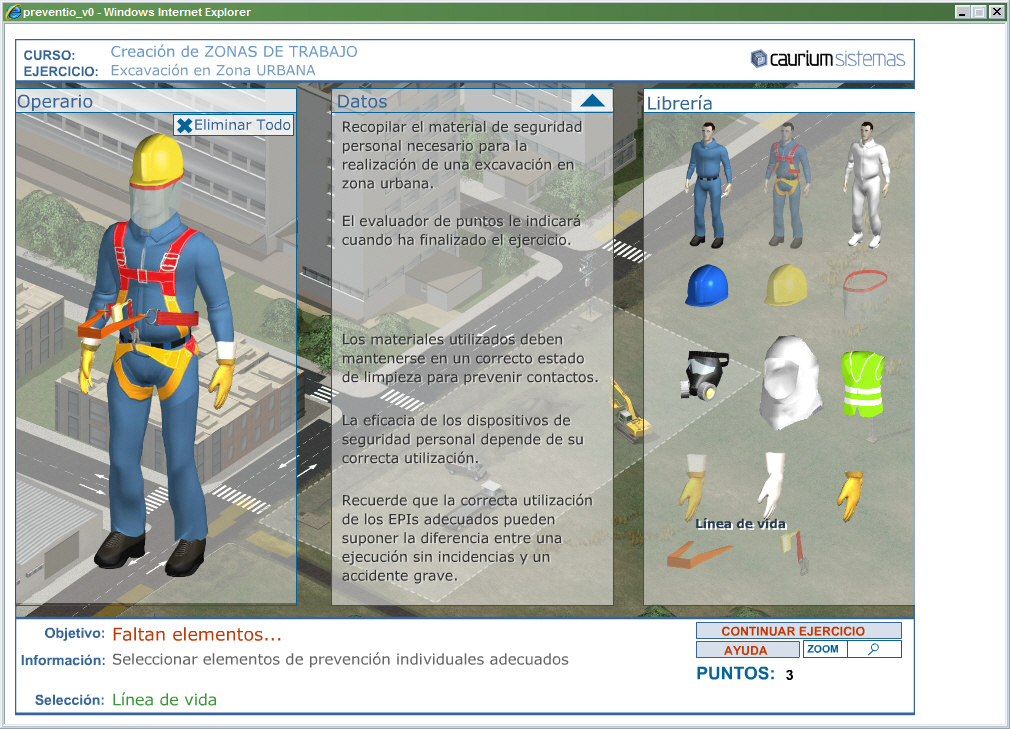Viewport: 1010px width, 729px height.
Task: Pick the long yellow cuffed gloves
Action: click(695, 484)
